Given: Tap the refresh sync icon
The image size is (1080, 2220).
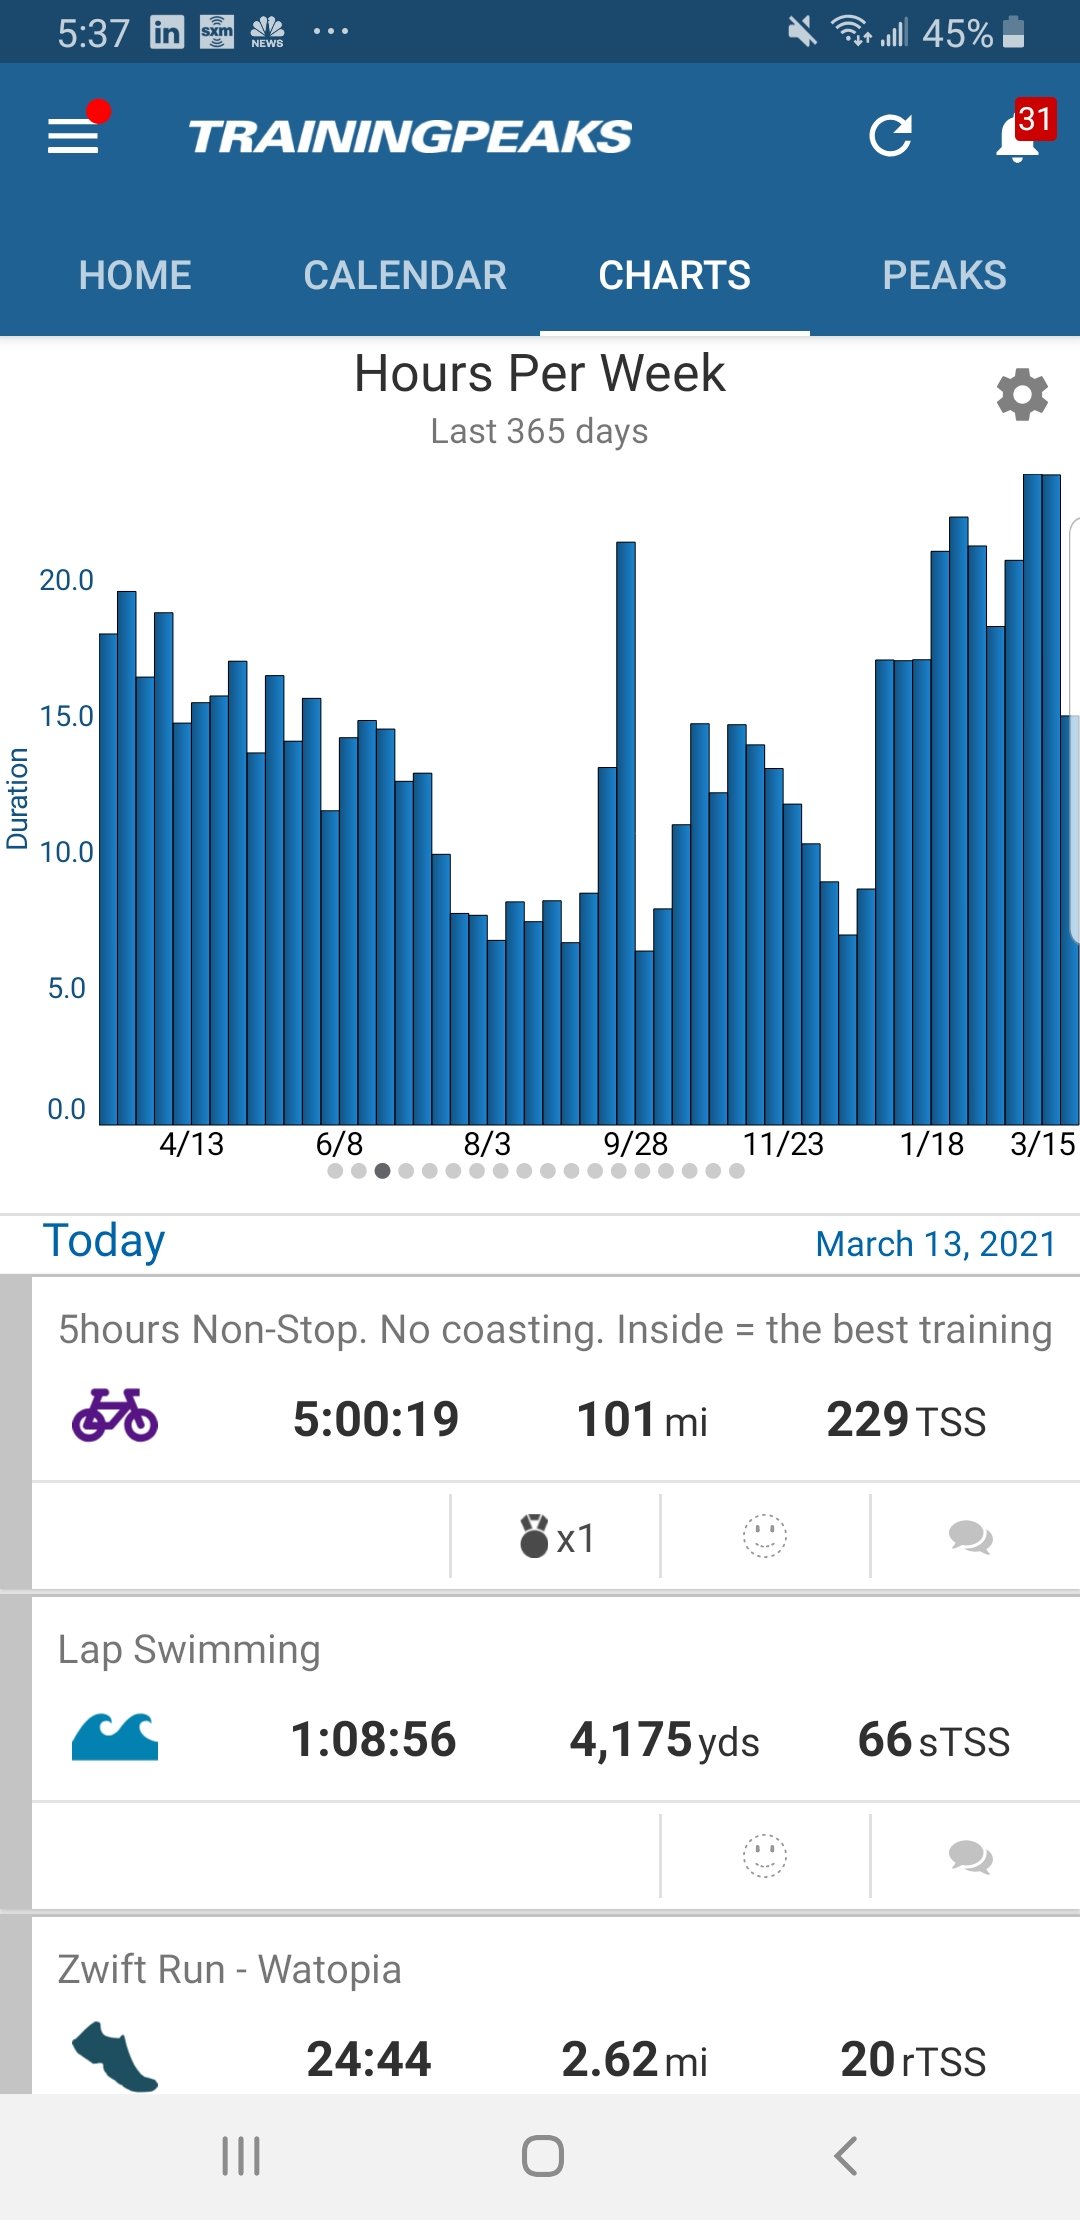Looking at the screenshot, I should (890, 136).
